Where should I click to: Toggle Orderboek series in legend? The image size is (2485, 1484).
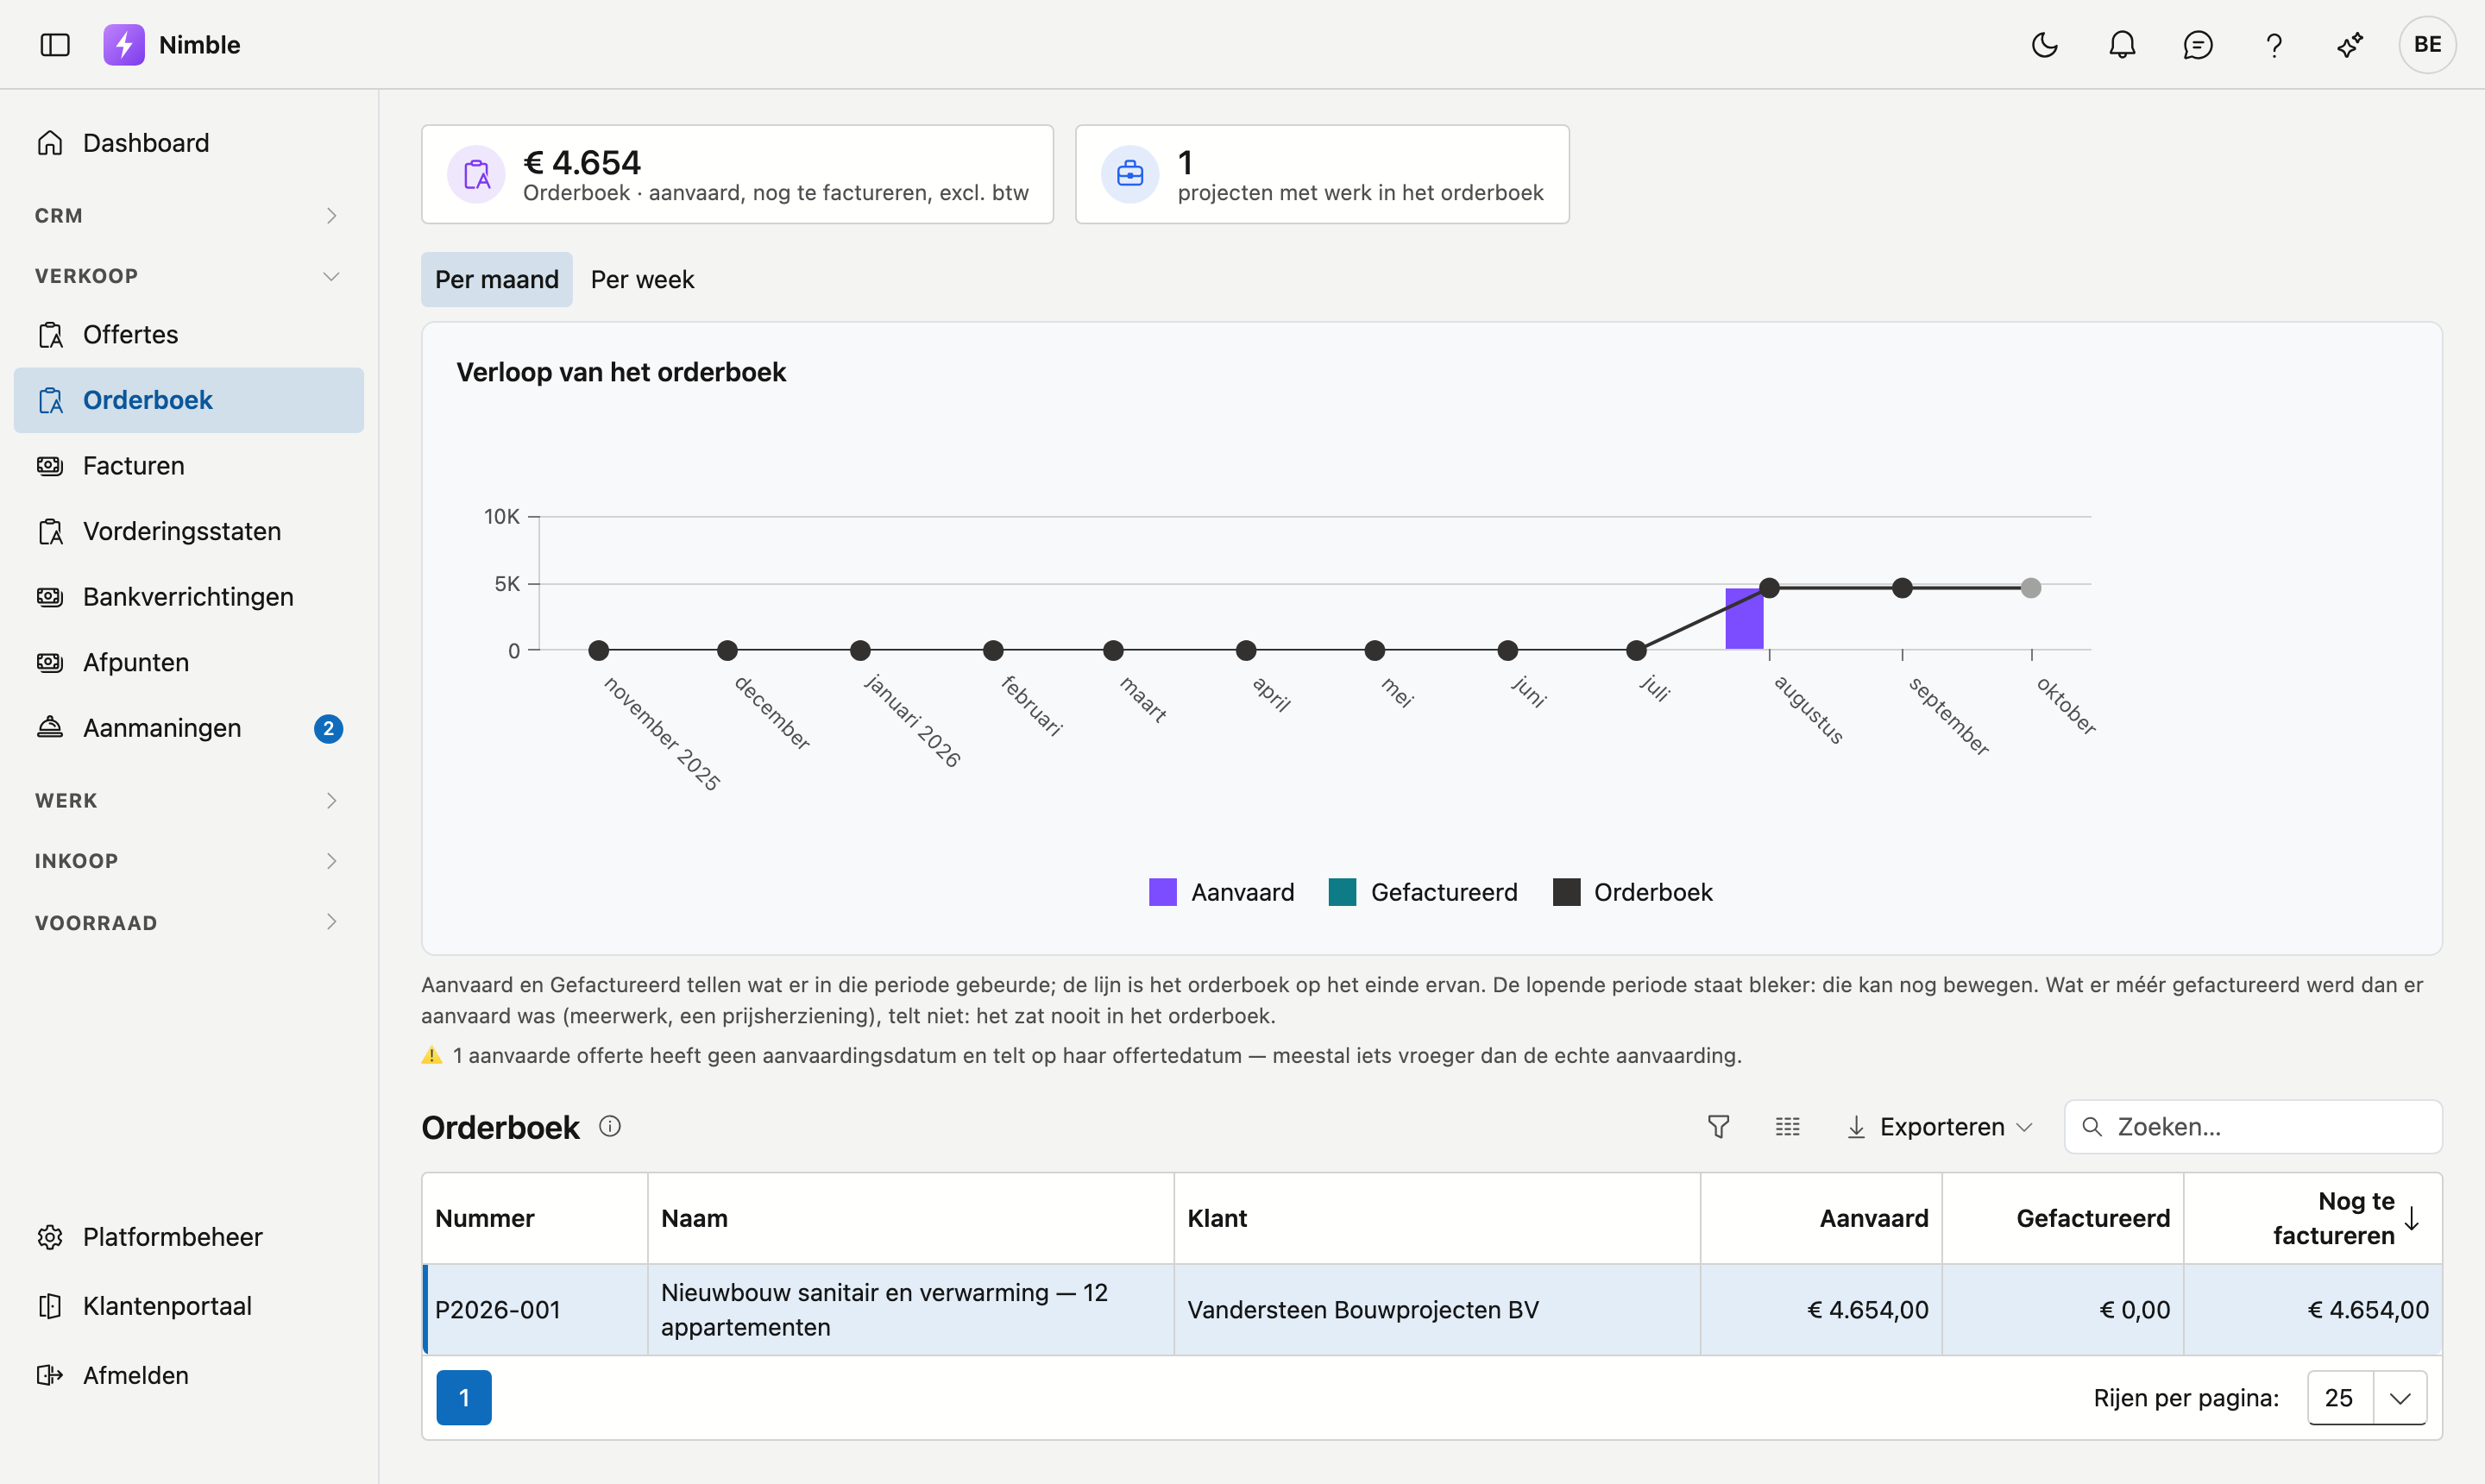tap(1632, 892)
